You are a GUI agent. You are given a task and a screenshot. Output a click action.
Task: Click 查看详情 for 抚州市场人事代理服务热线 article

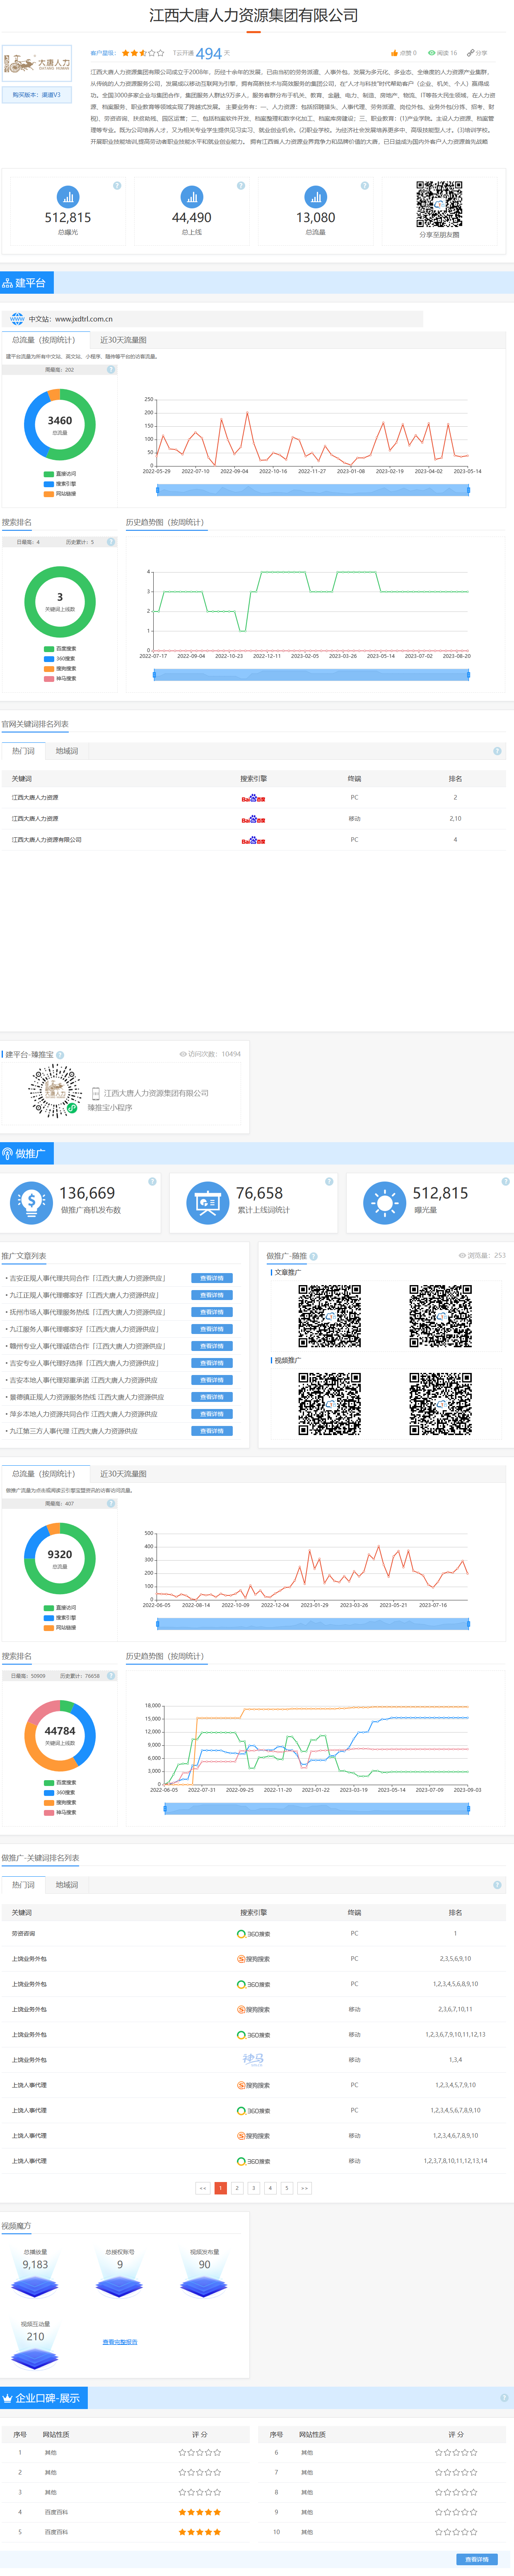point(212,1312)
